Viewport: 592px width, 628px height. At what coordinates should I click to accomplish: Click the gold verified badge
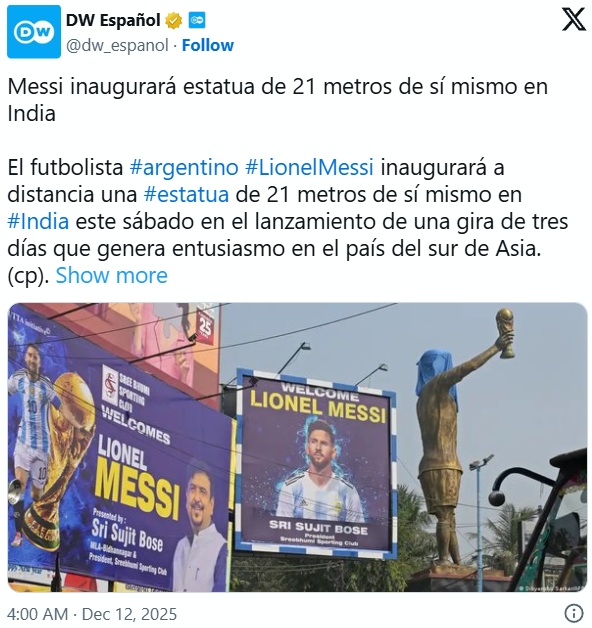pos(173,20)
